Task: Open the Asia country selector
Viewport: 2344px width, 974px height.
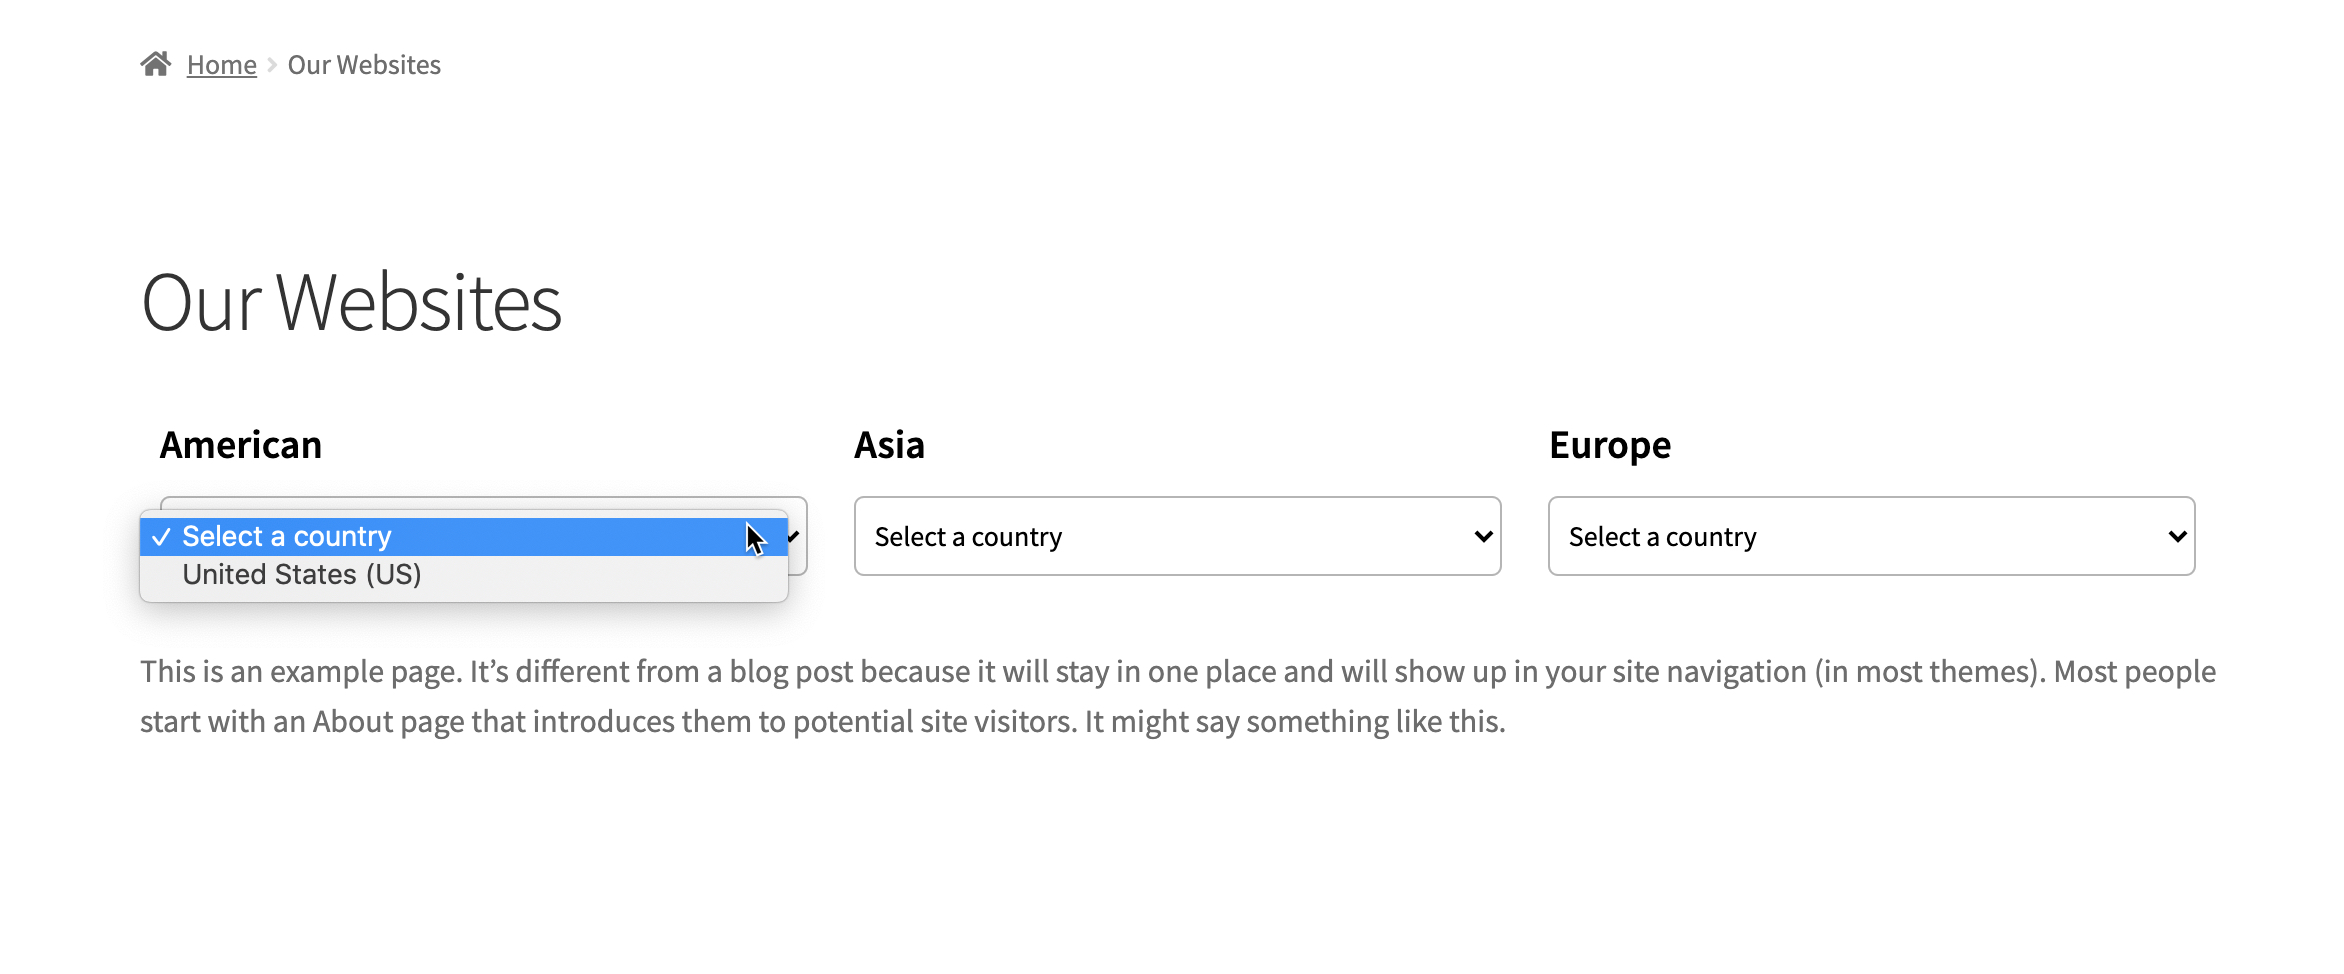Action: pos(1176,537)
